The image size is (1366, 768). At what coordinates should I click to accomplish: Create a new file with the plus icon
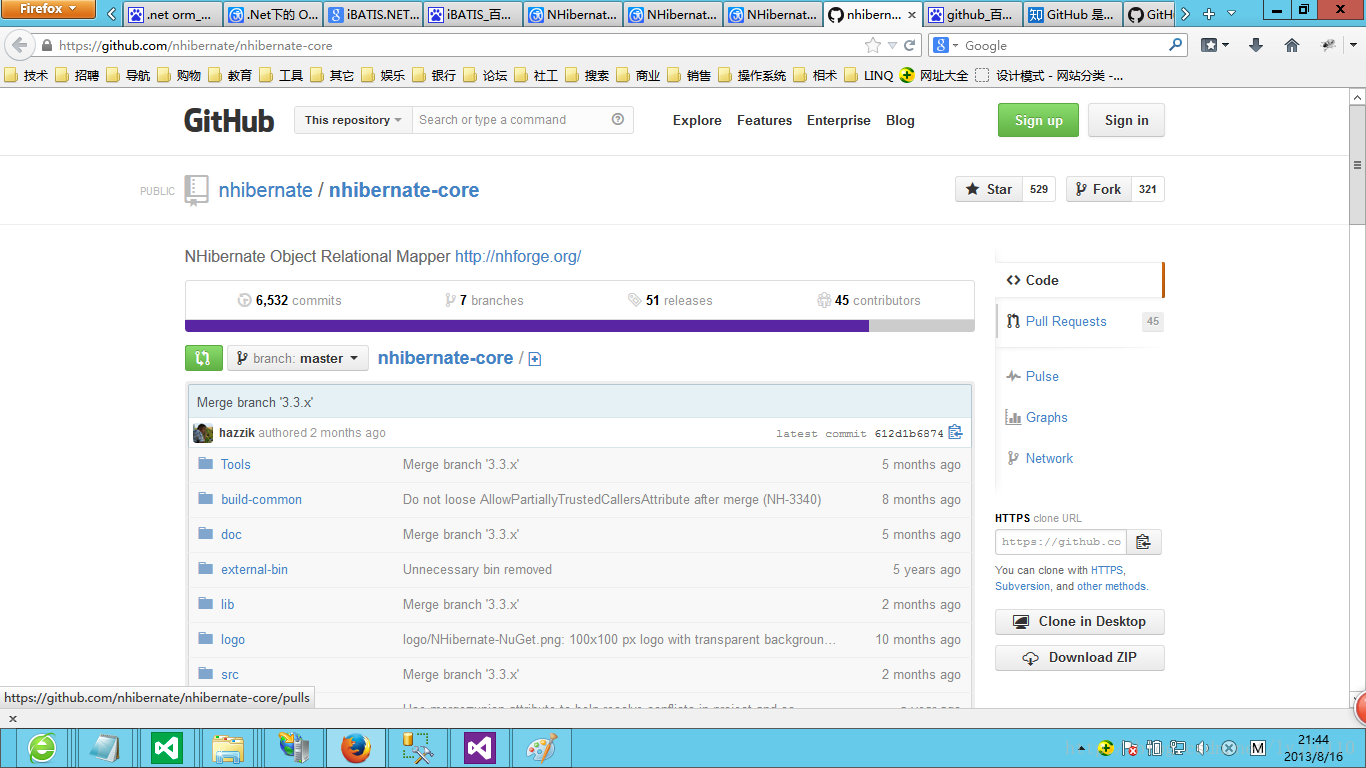[x=535, y=359]
